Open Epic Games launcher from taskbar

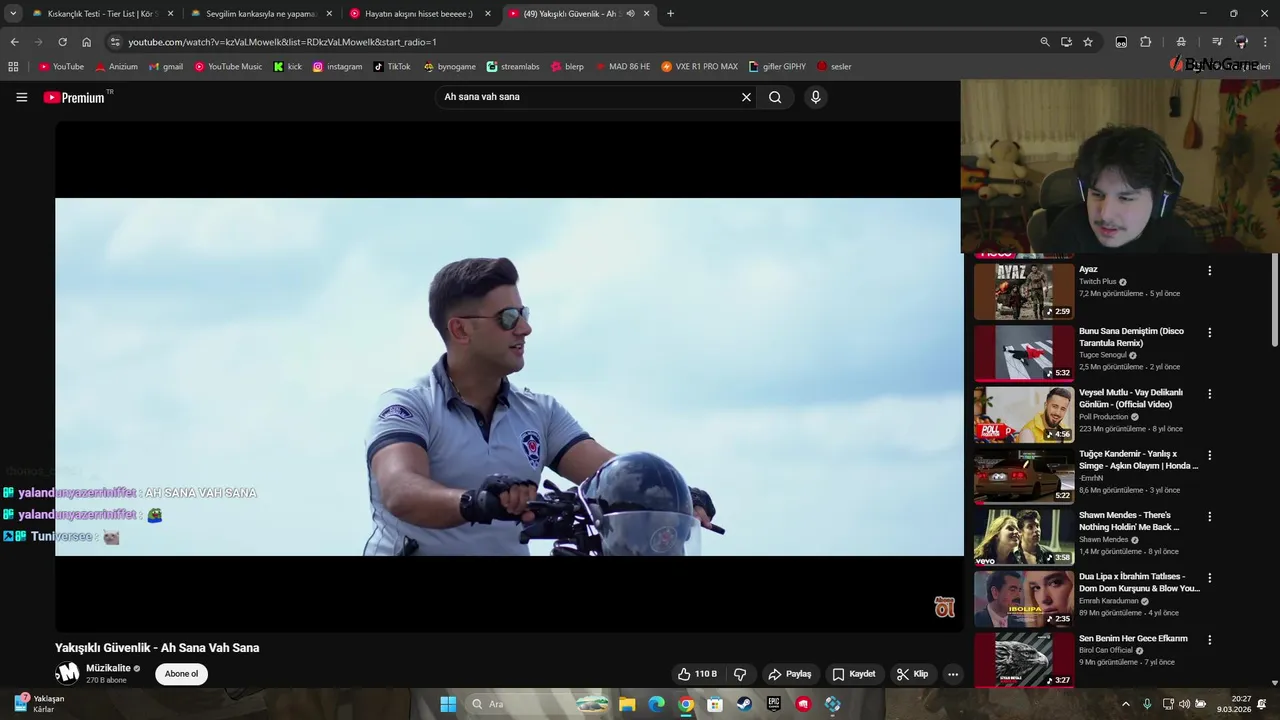(774, 704)
